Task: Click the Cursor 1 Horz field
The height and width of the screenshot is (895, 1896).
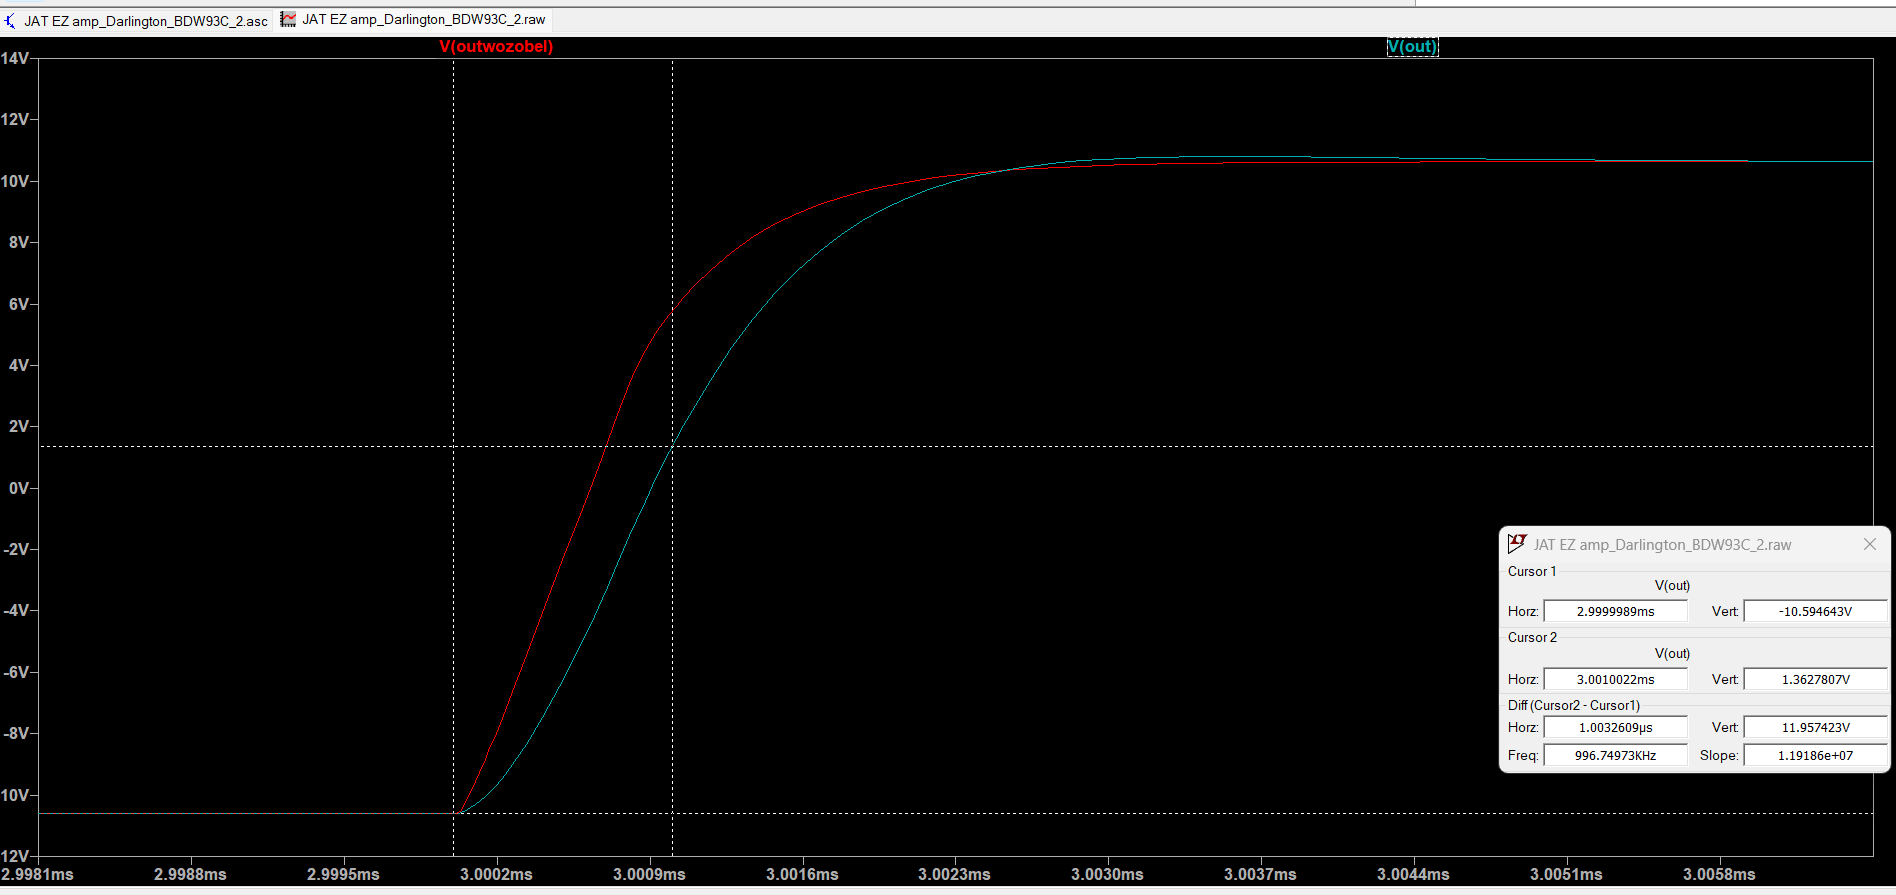Action: 1615,611
